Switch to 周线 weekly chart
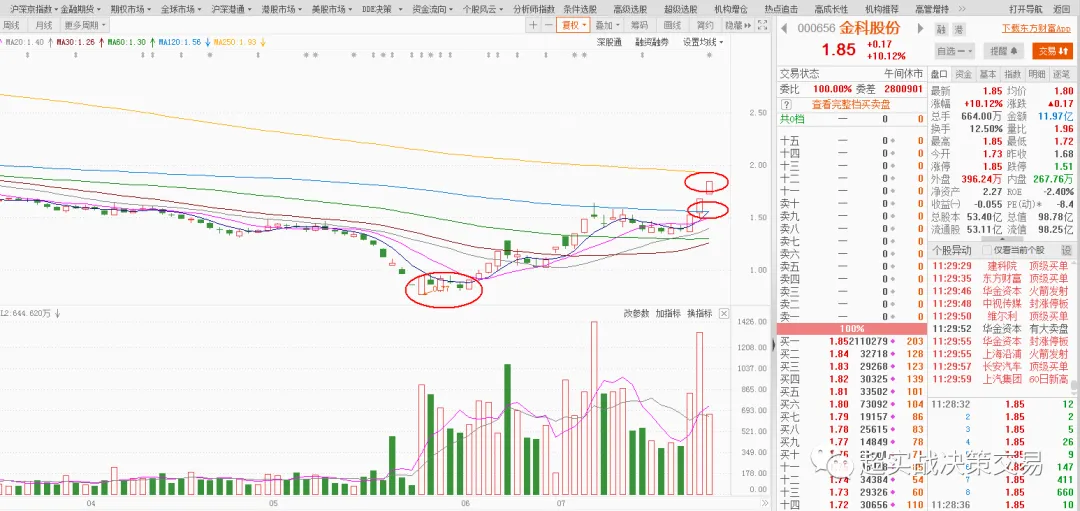The image size is (1080, 511). pyautogui.click(x=12, y=25)
